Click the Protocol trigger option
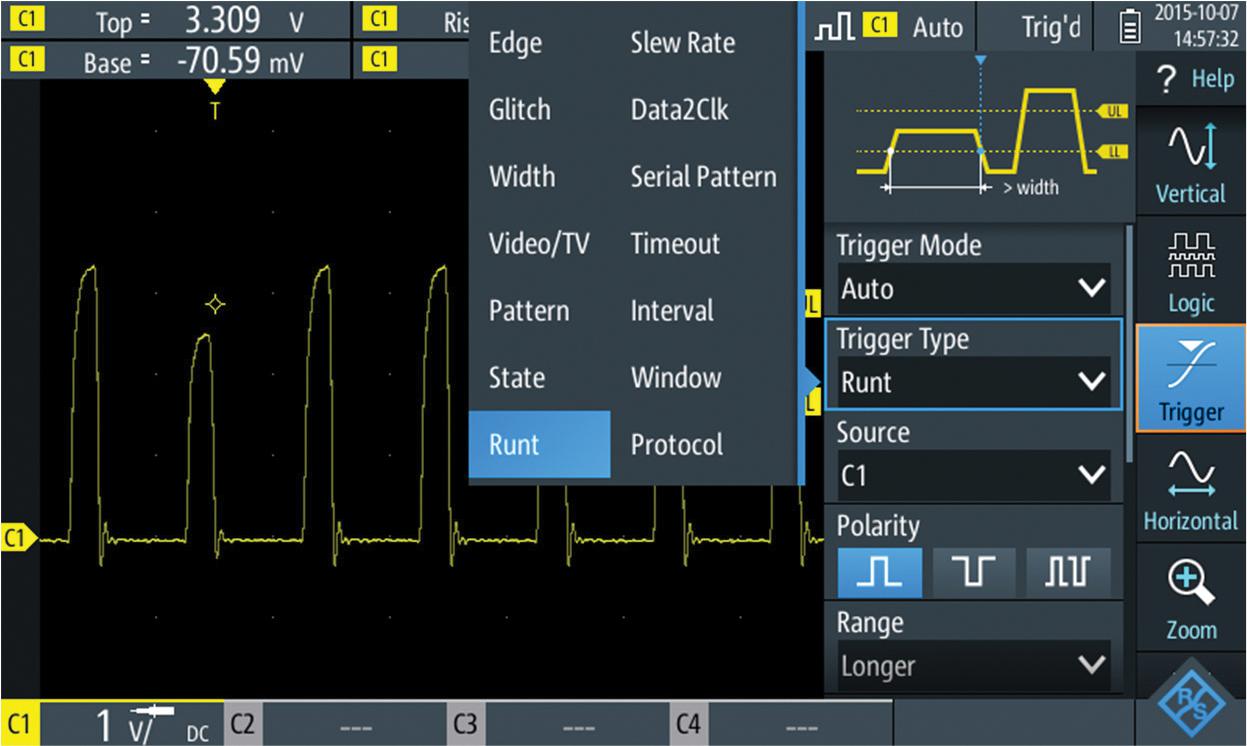Screen dimensions: 1247x746 pyautogui.click(x=675, y=444)
